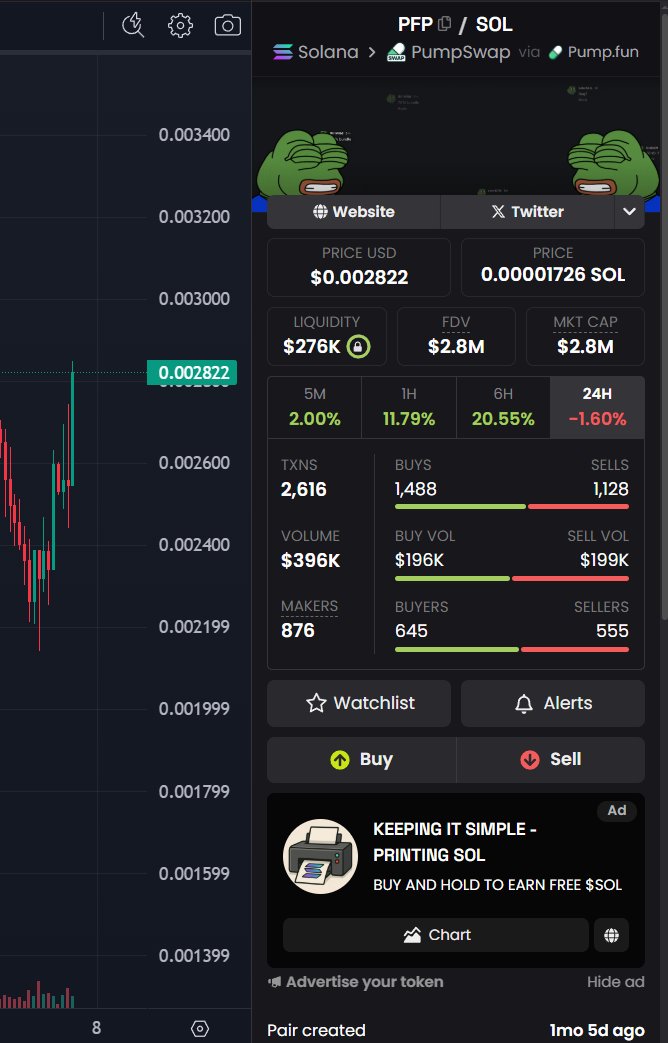Screen dimensions: 668x1043
Task: Select the 5M timeframe tab
Action: (315, 407)
